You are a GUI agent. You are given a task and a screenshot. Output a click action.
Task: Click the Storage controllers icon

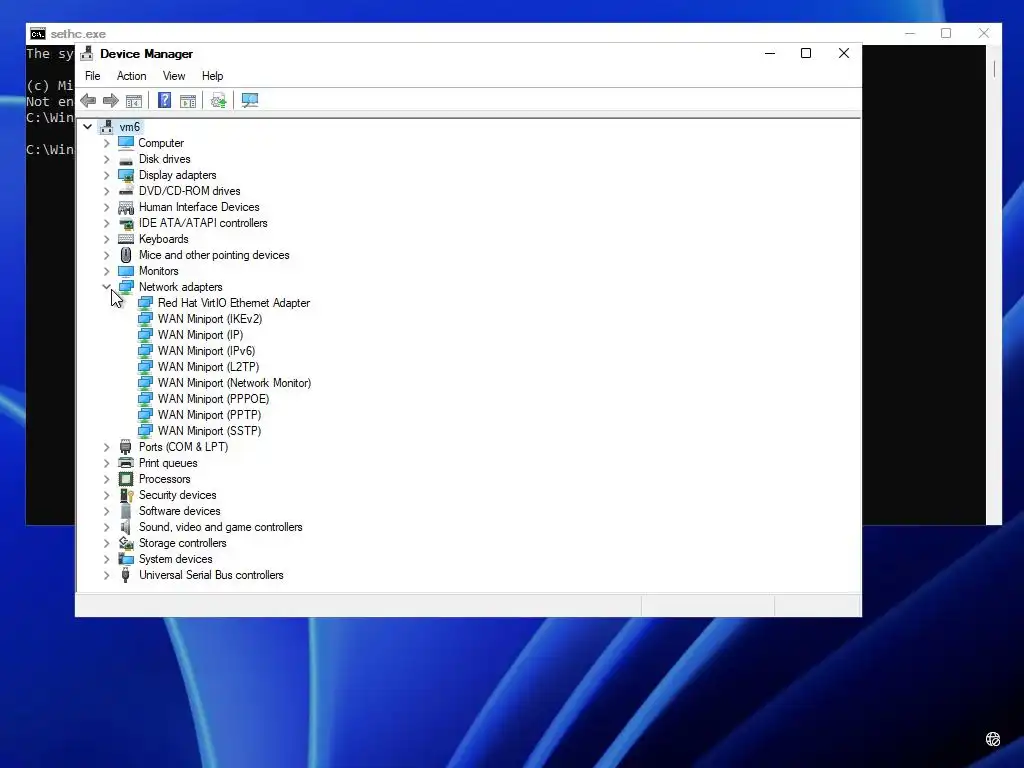pos(126,543)
